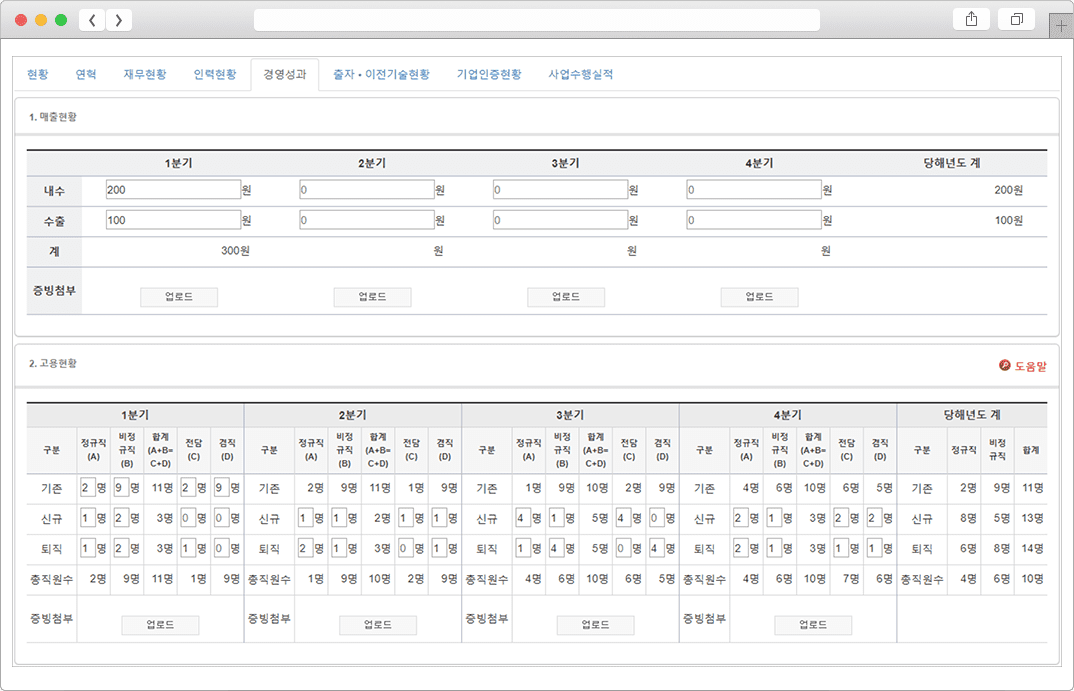
Task: Select 당해년도 계 퇴직 합계 14명
Action: click(x=1032, y=549)
